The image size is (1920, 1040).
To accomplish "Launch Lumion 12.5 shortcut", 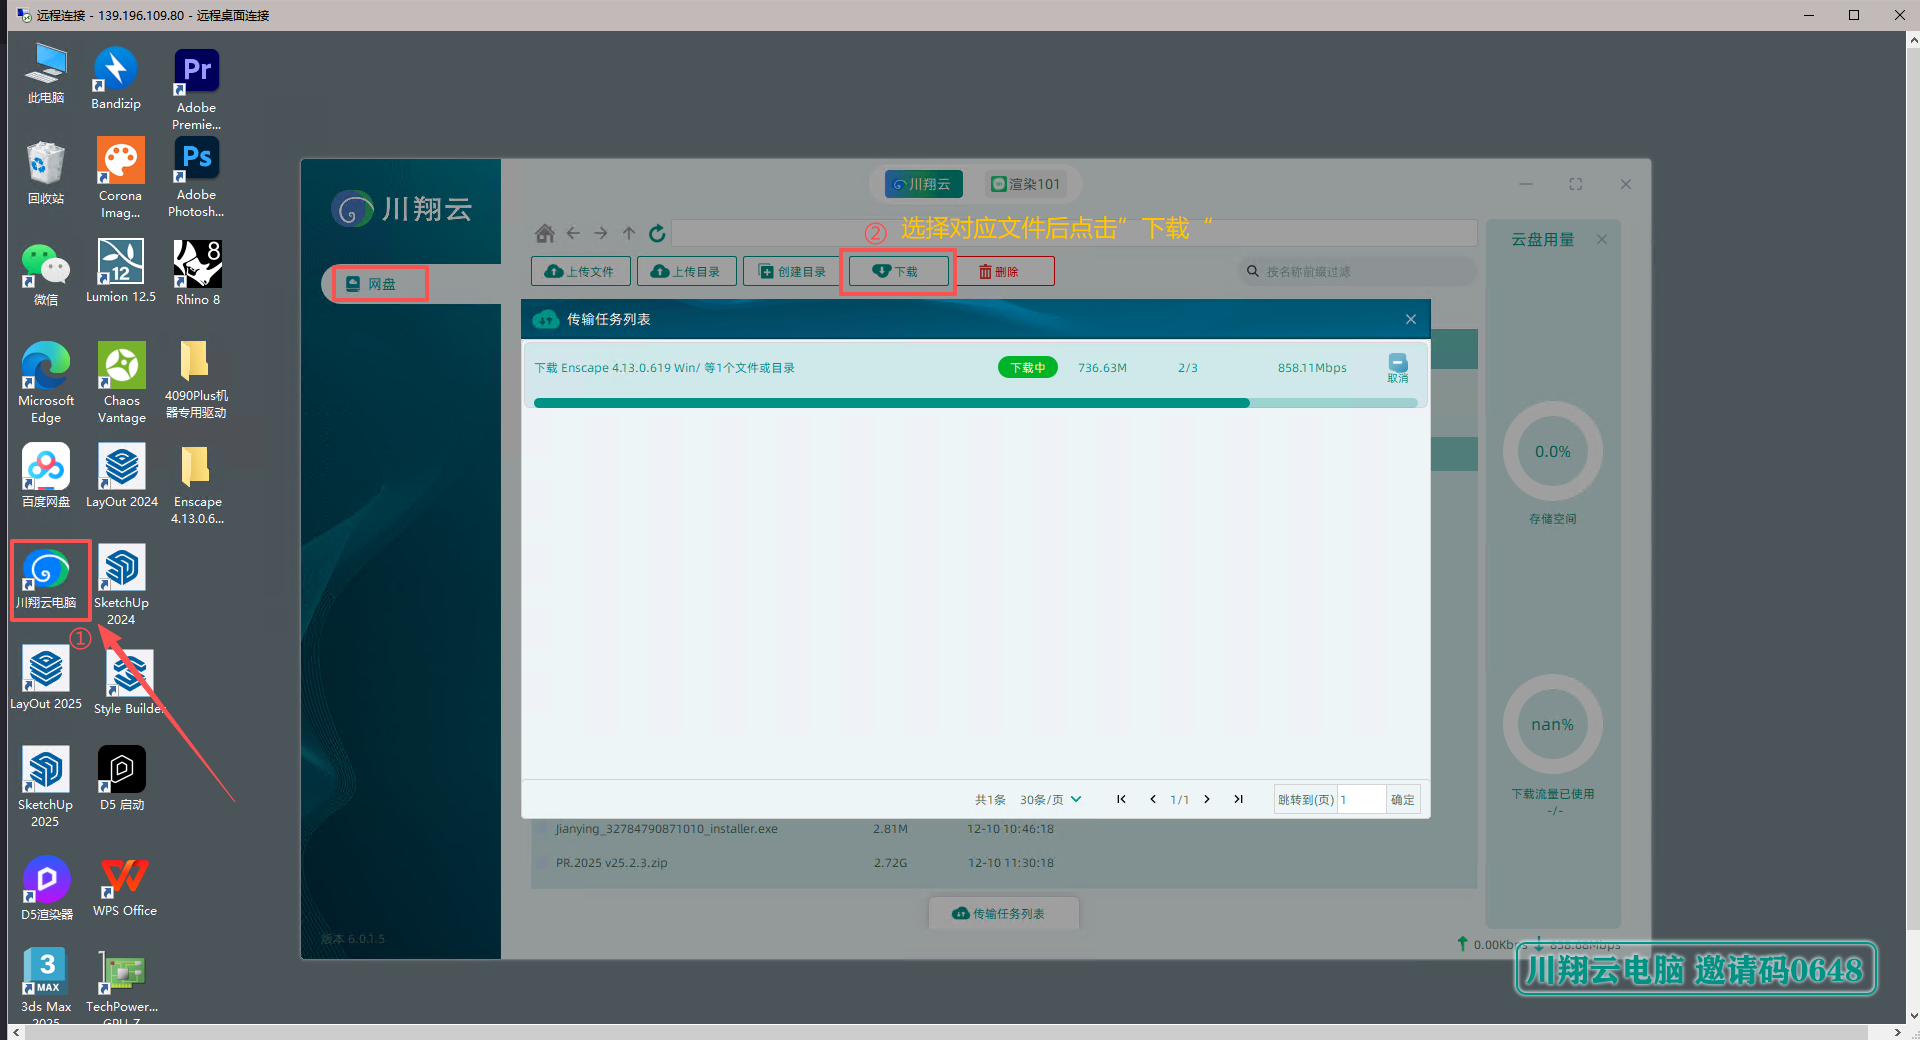I will coord(121,271).
